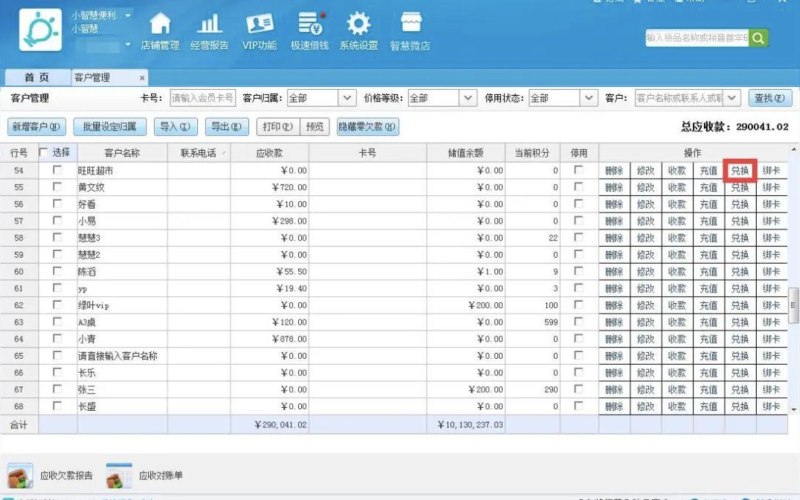This screenshot has height=500, width=800.
Task: Click 当前积分 column header
Action: click(532, 153)
